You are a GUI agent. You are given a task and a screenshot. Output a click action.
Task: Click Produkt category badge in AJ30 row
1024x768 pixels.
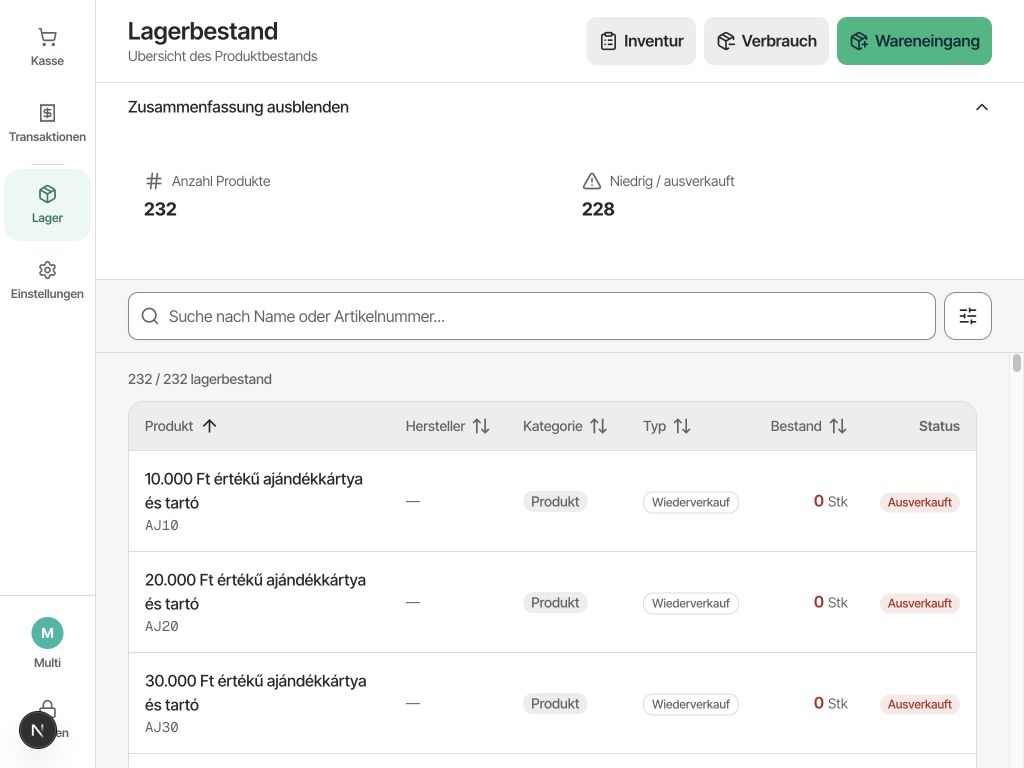tap(555, 704)
